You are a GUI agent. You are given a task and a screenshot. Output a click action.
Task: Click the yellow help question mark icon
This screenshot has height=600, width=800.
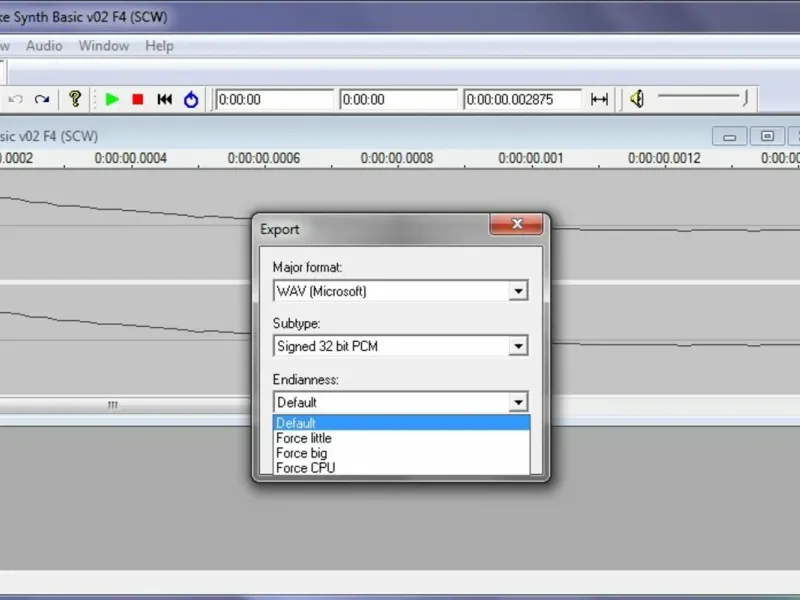click(75, 98)
